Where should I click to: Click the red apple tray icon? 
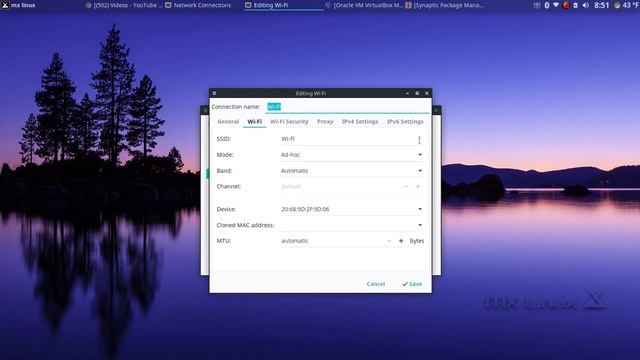point(566,5)
